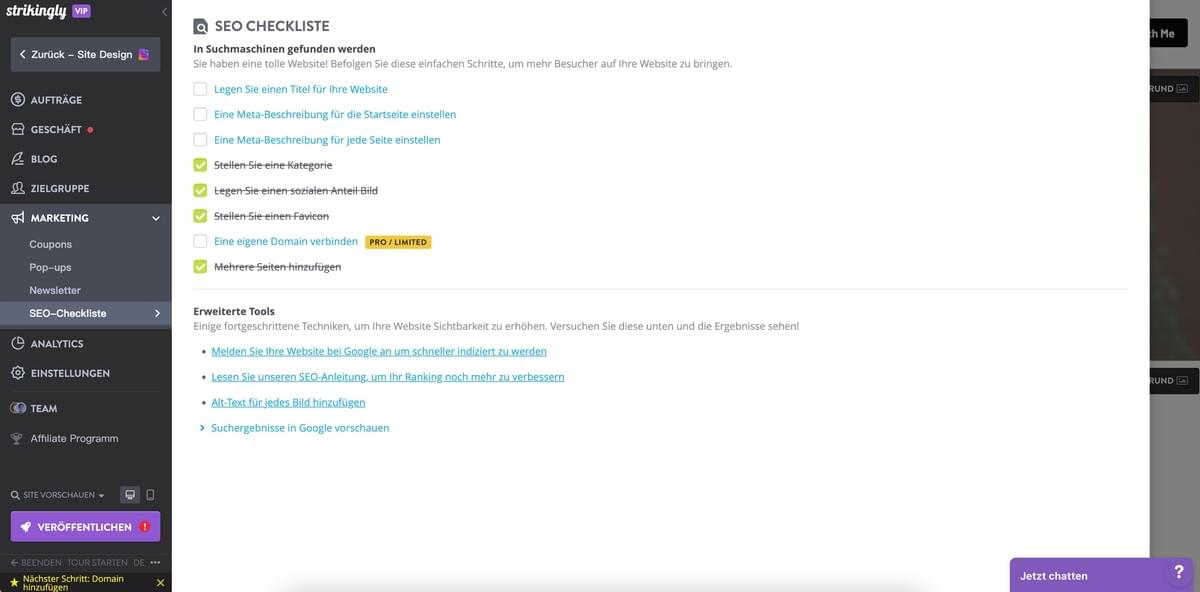Collapse the Marketing menu chevron
The height and width of the screenshot is (592, 1200).
pos(155,217)
